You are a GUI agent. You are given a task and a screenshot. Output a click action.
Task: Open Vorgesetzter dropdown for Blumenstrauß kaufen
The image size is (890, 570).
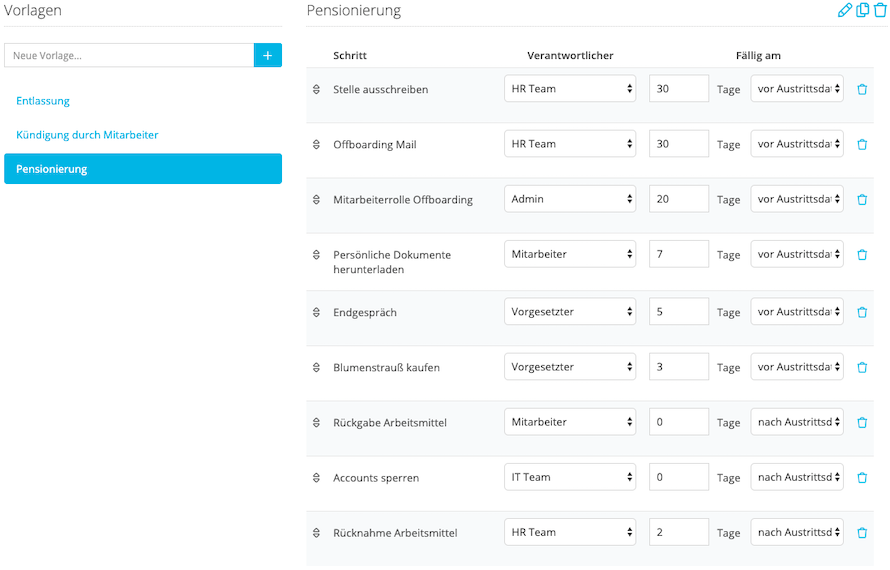pyautogui.click(x=570, y=367)
